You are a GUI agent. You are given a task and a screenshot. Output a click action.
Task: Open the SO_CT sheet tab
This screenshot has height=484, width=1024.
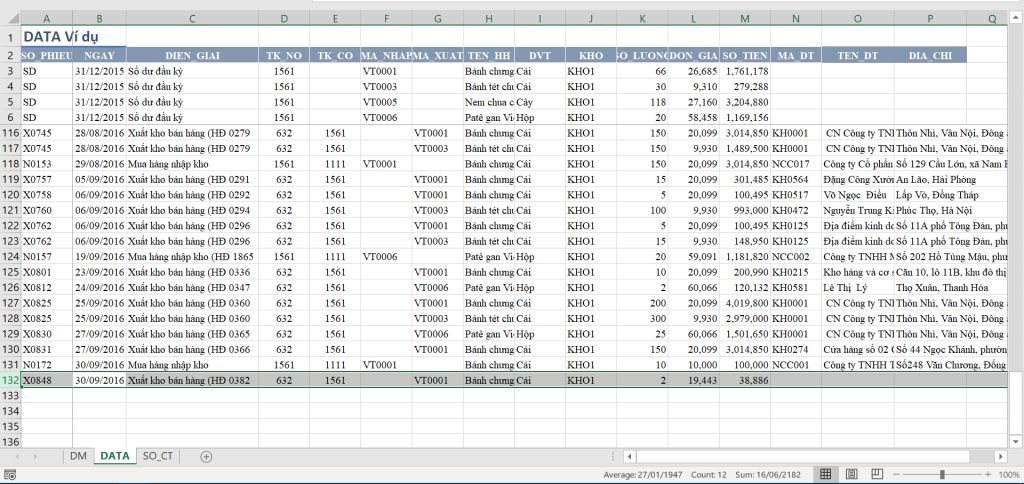point(157,456)
